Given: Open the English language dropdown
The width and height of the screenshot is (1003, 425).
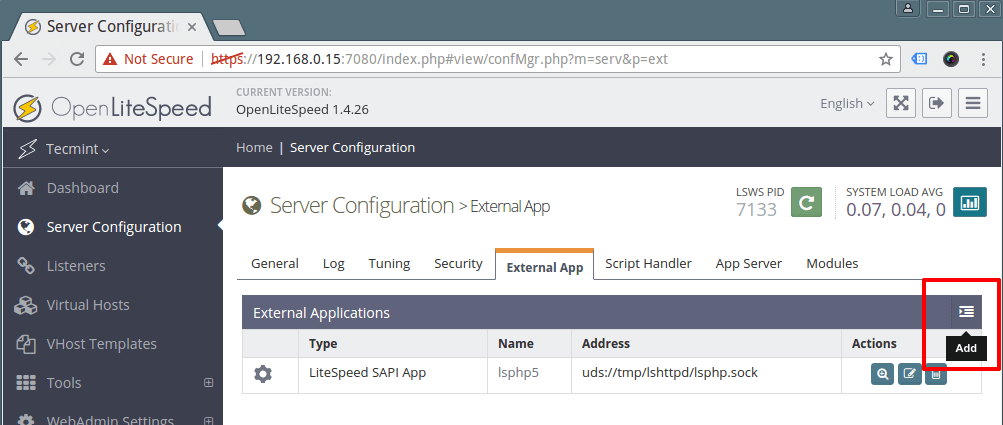Looking at the screenshot, I should coord(846,103).
